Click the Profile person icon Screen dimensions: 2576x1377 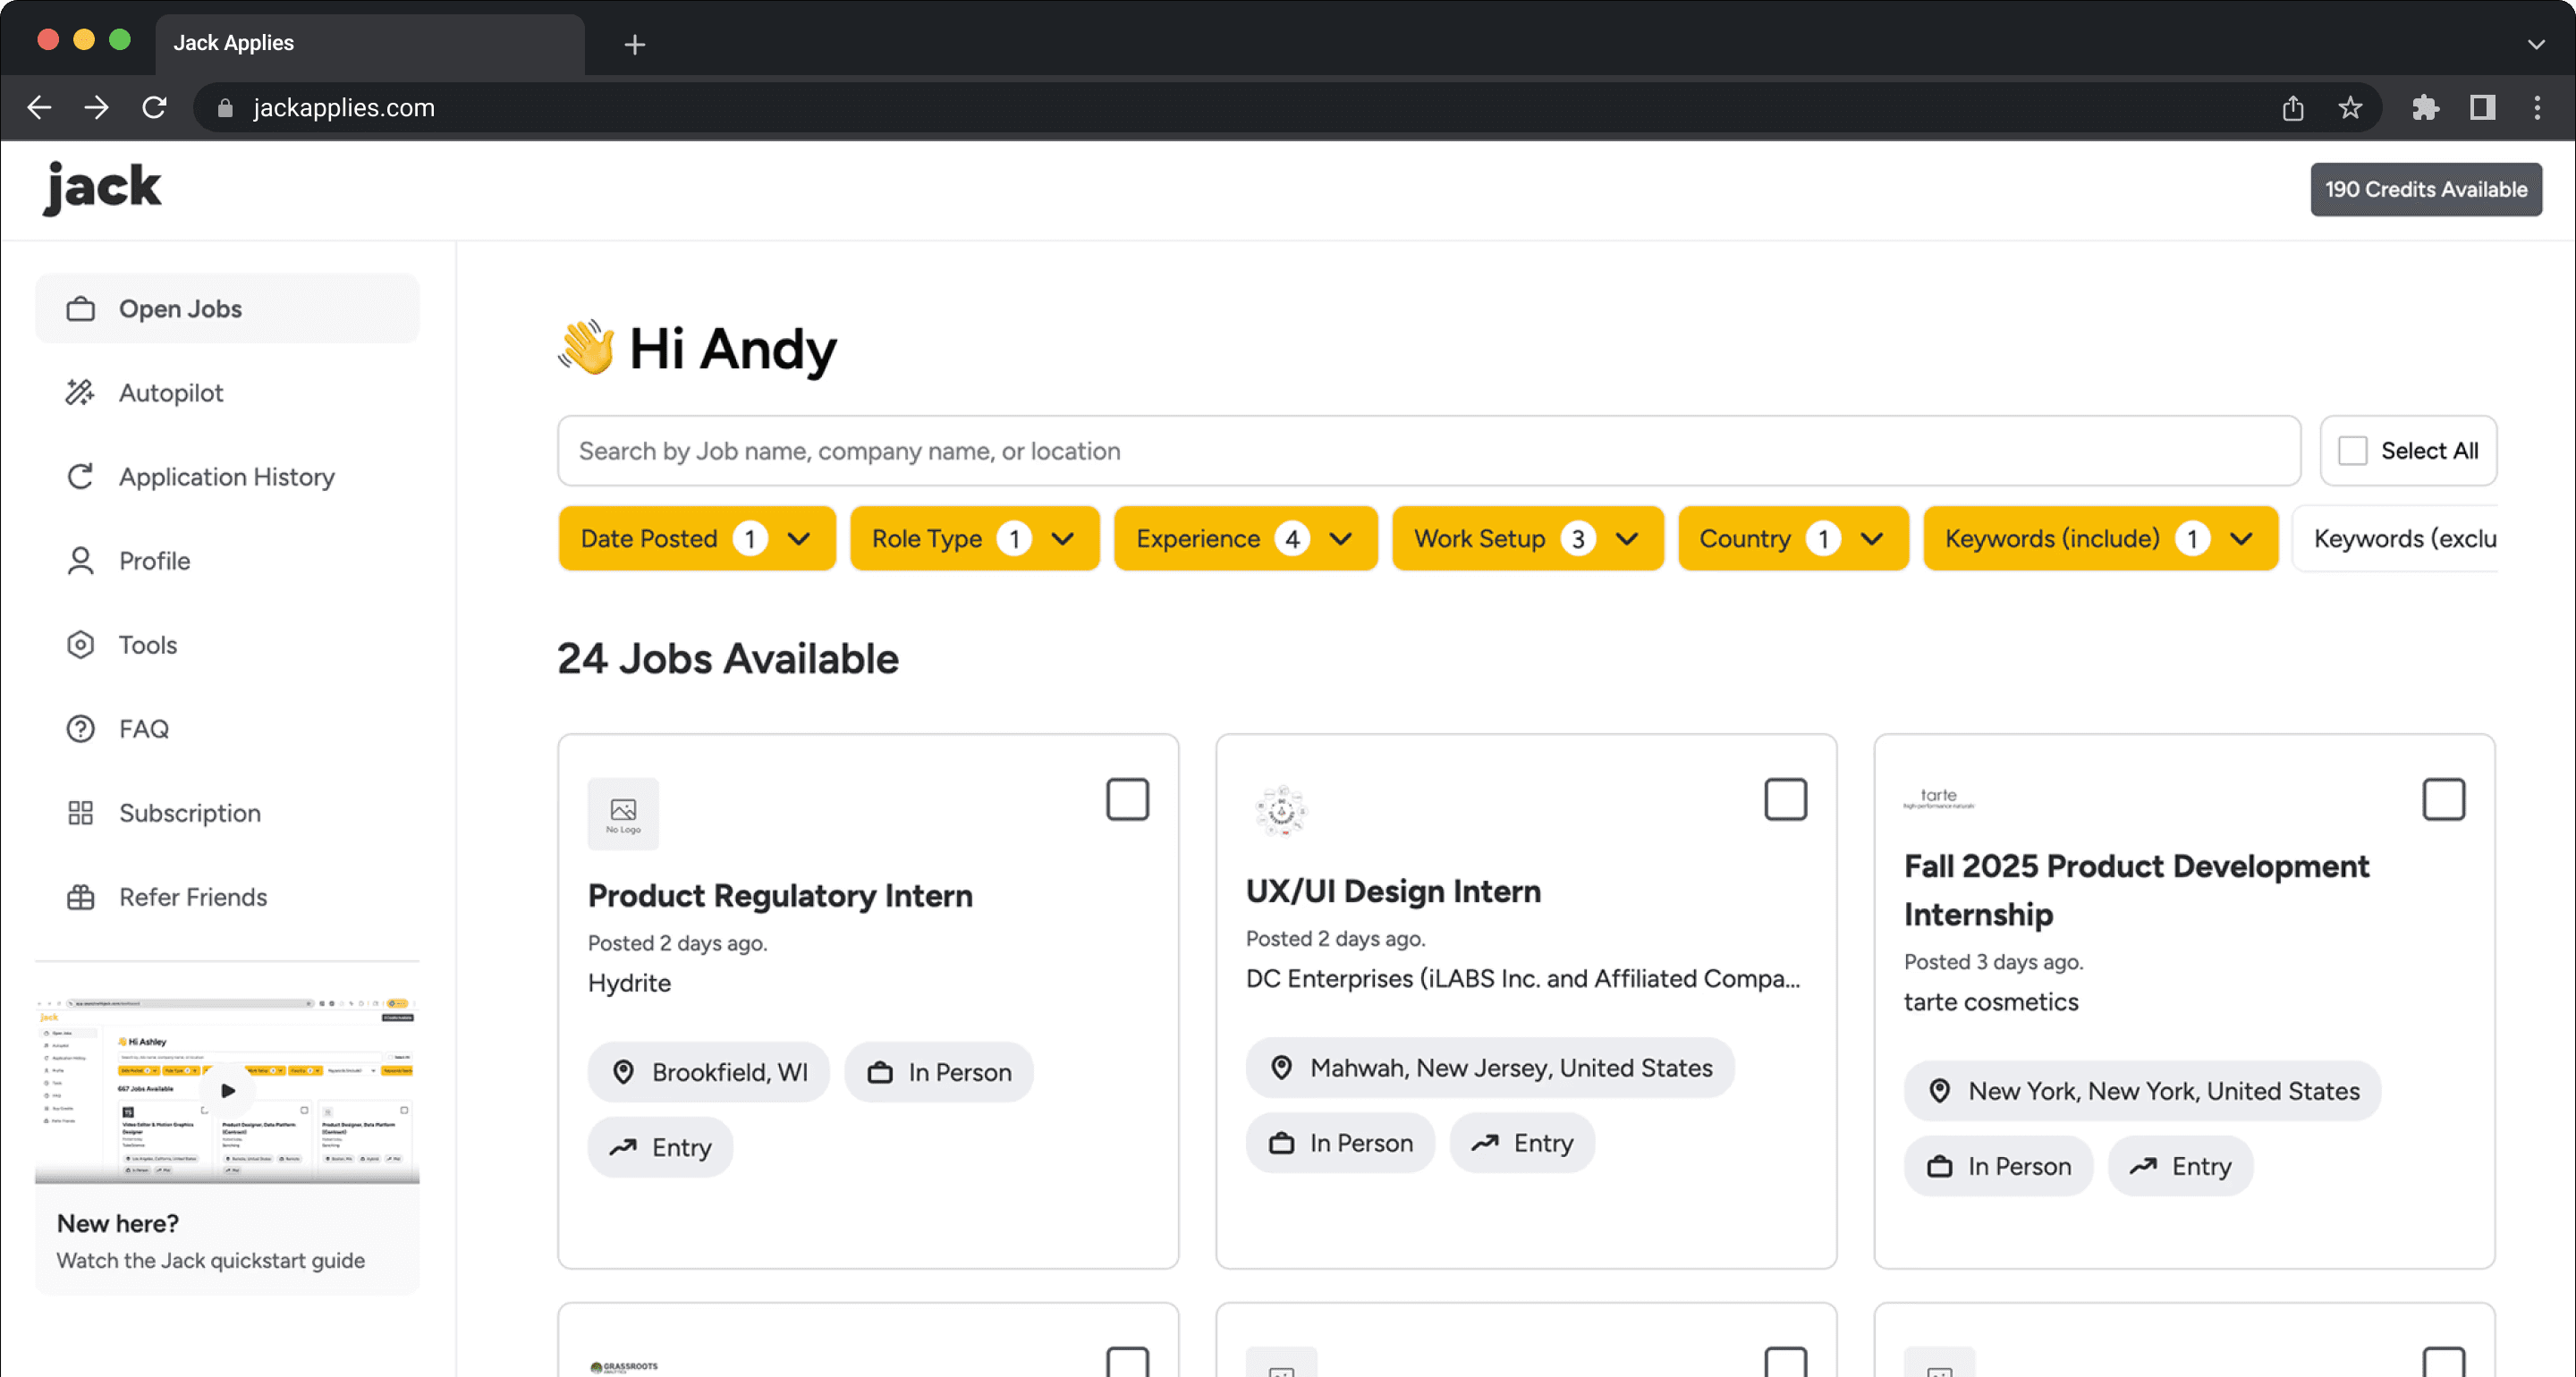(80, 561)
